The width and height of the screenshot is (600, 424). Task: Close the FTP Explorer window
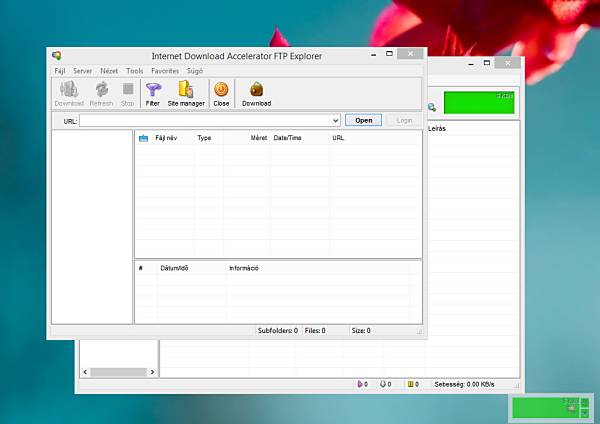[x=410, y=54]
